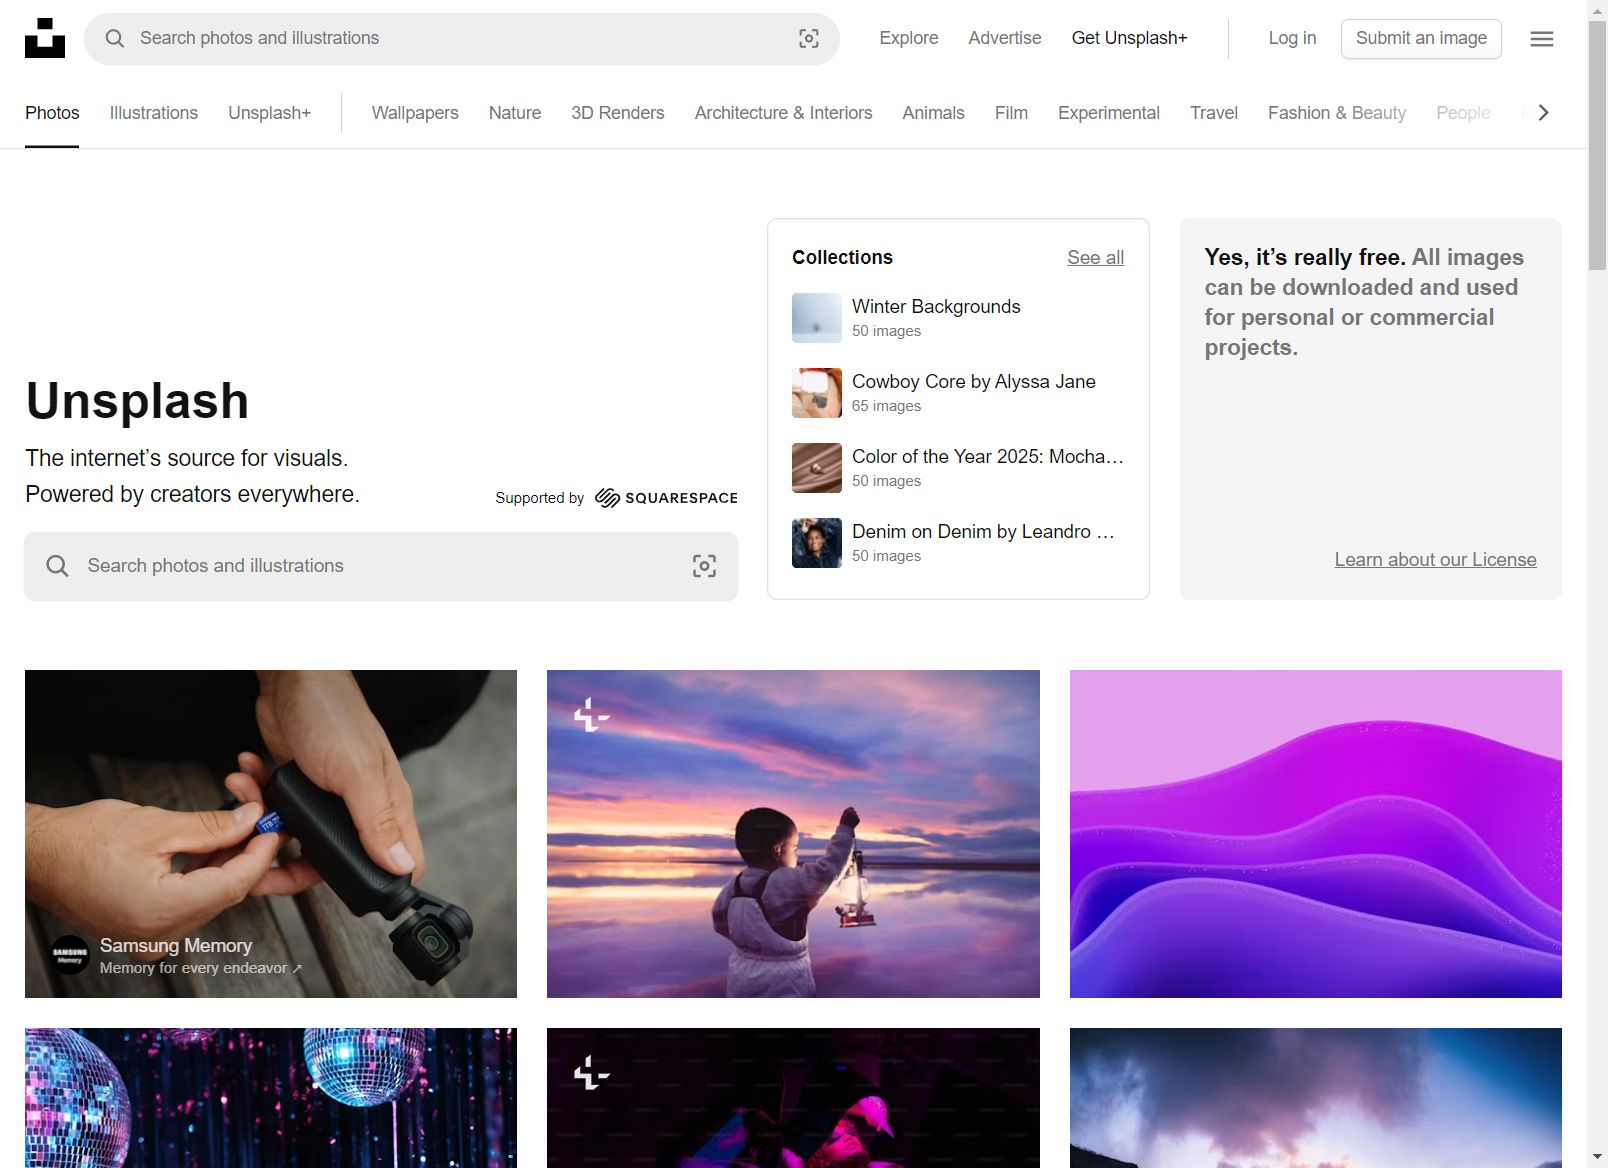The height and width of the screenshot is (1168, 1608).
Task: Click the magnifier icon in the hero search box
Action: point(58,566)
